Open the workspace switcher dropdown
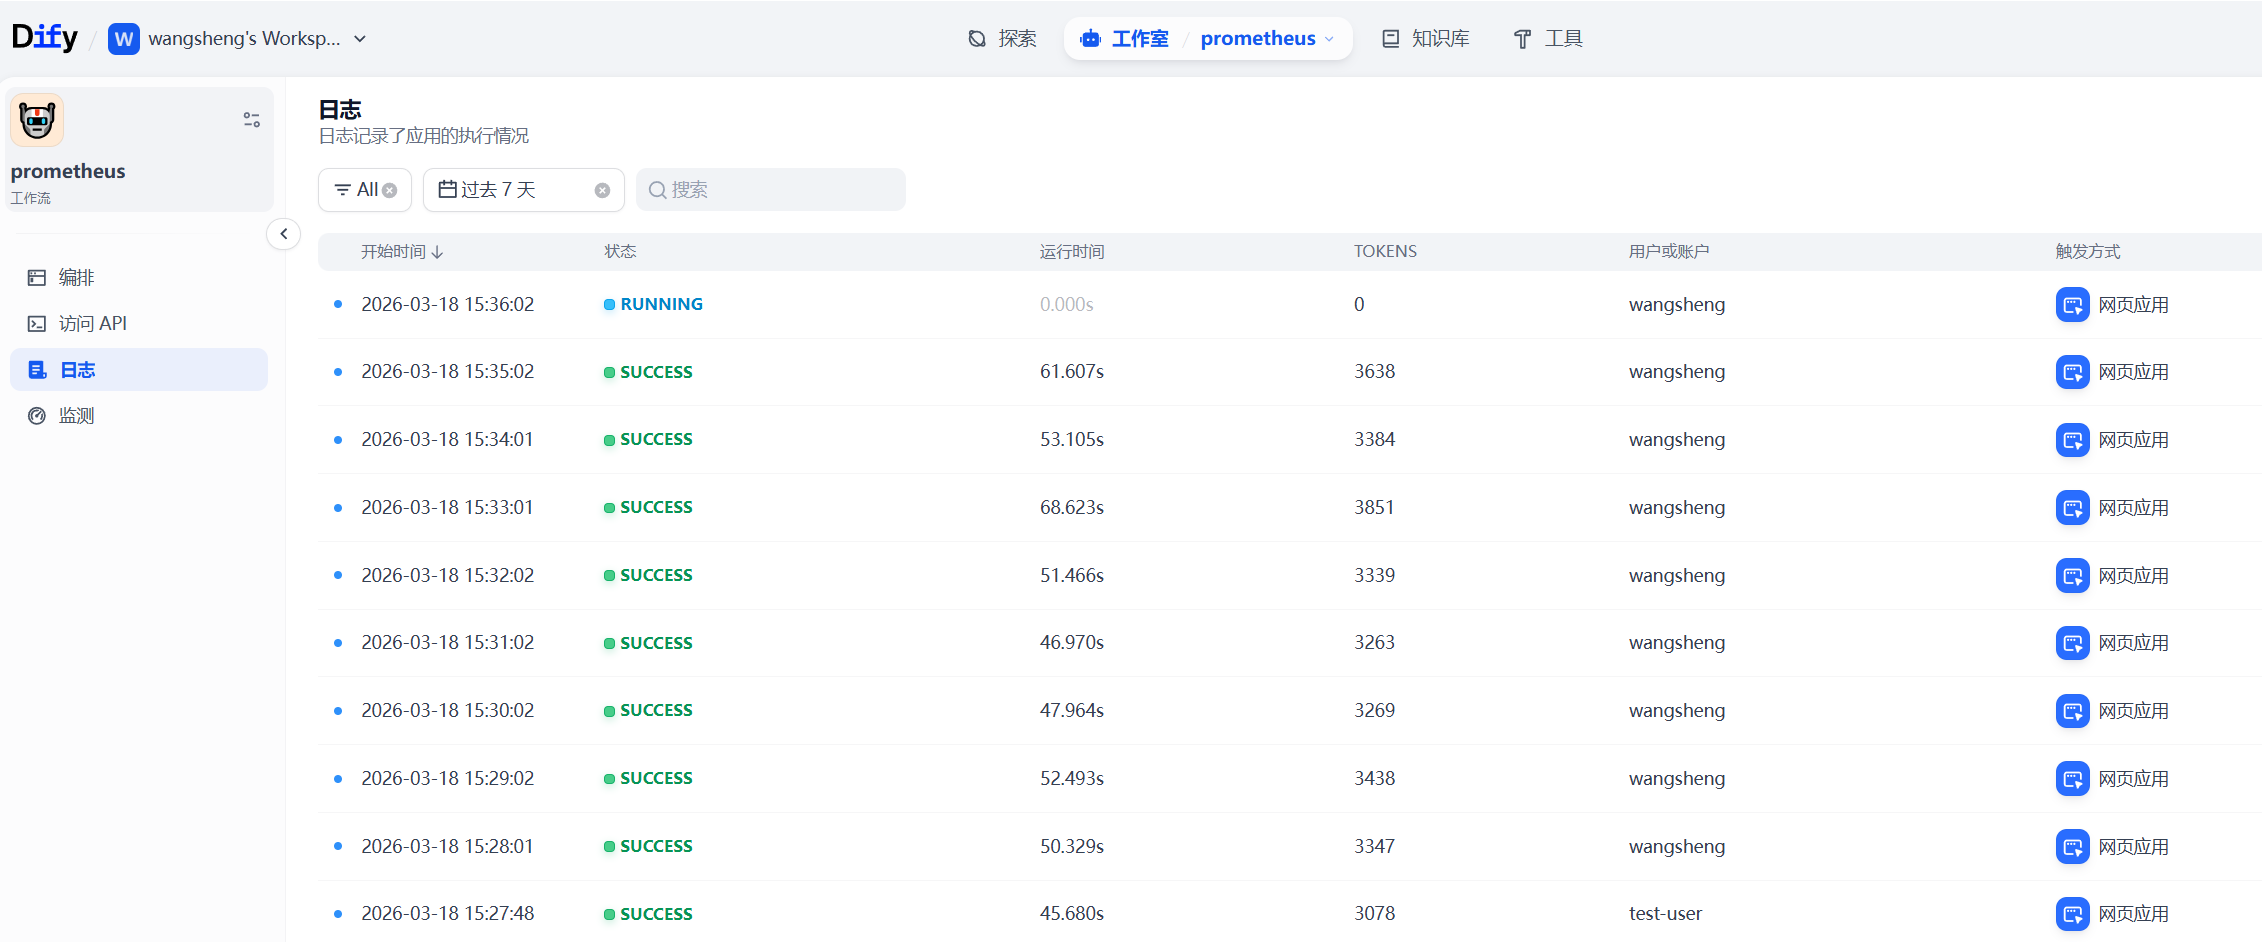This screenshot has width=2262, height=942. 360,39
